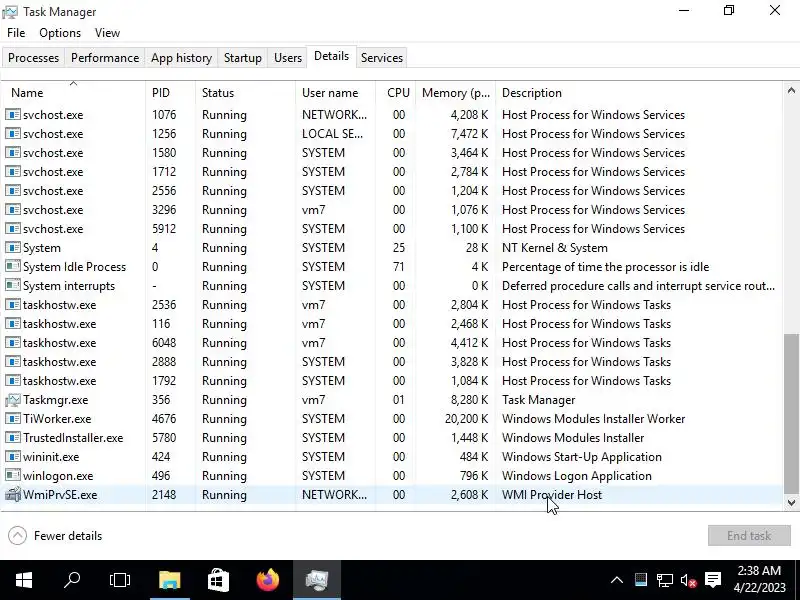The image size is (800, 600).
Task: Click the WmiPrvSE.exe process icon
Action: (x=13, y=495)
